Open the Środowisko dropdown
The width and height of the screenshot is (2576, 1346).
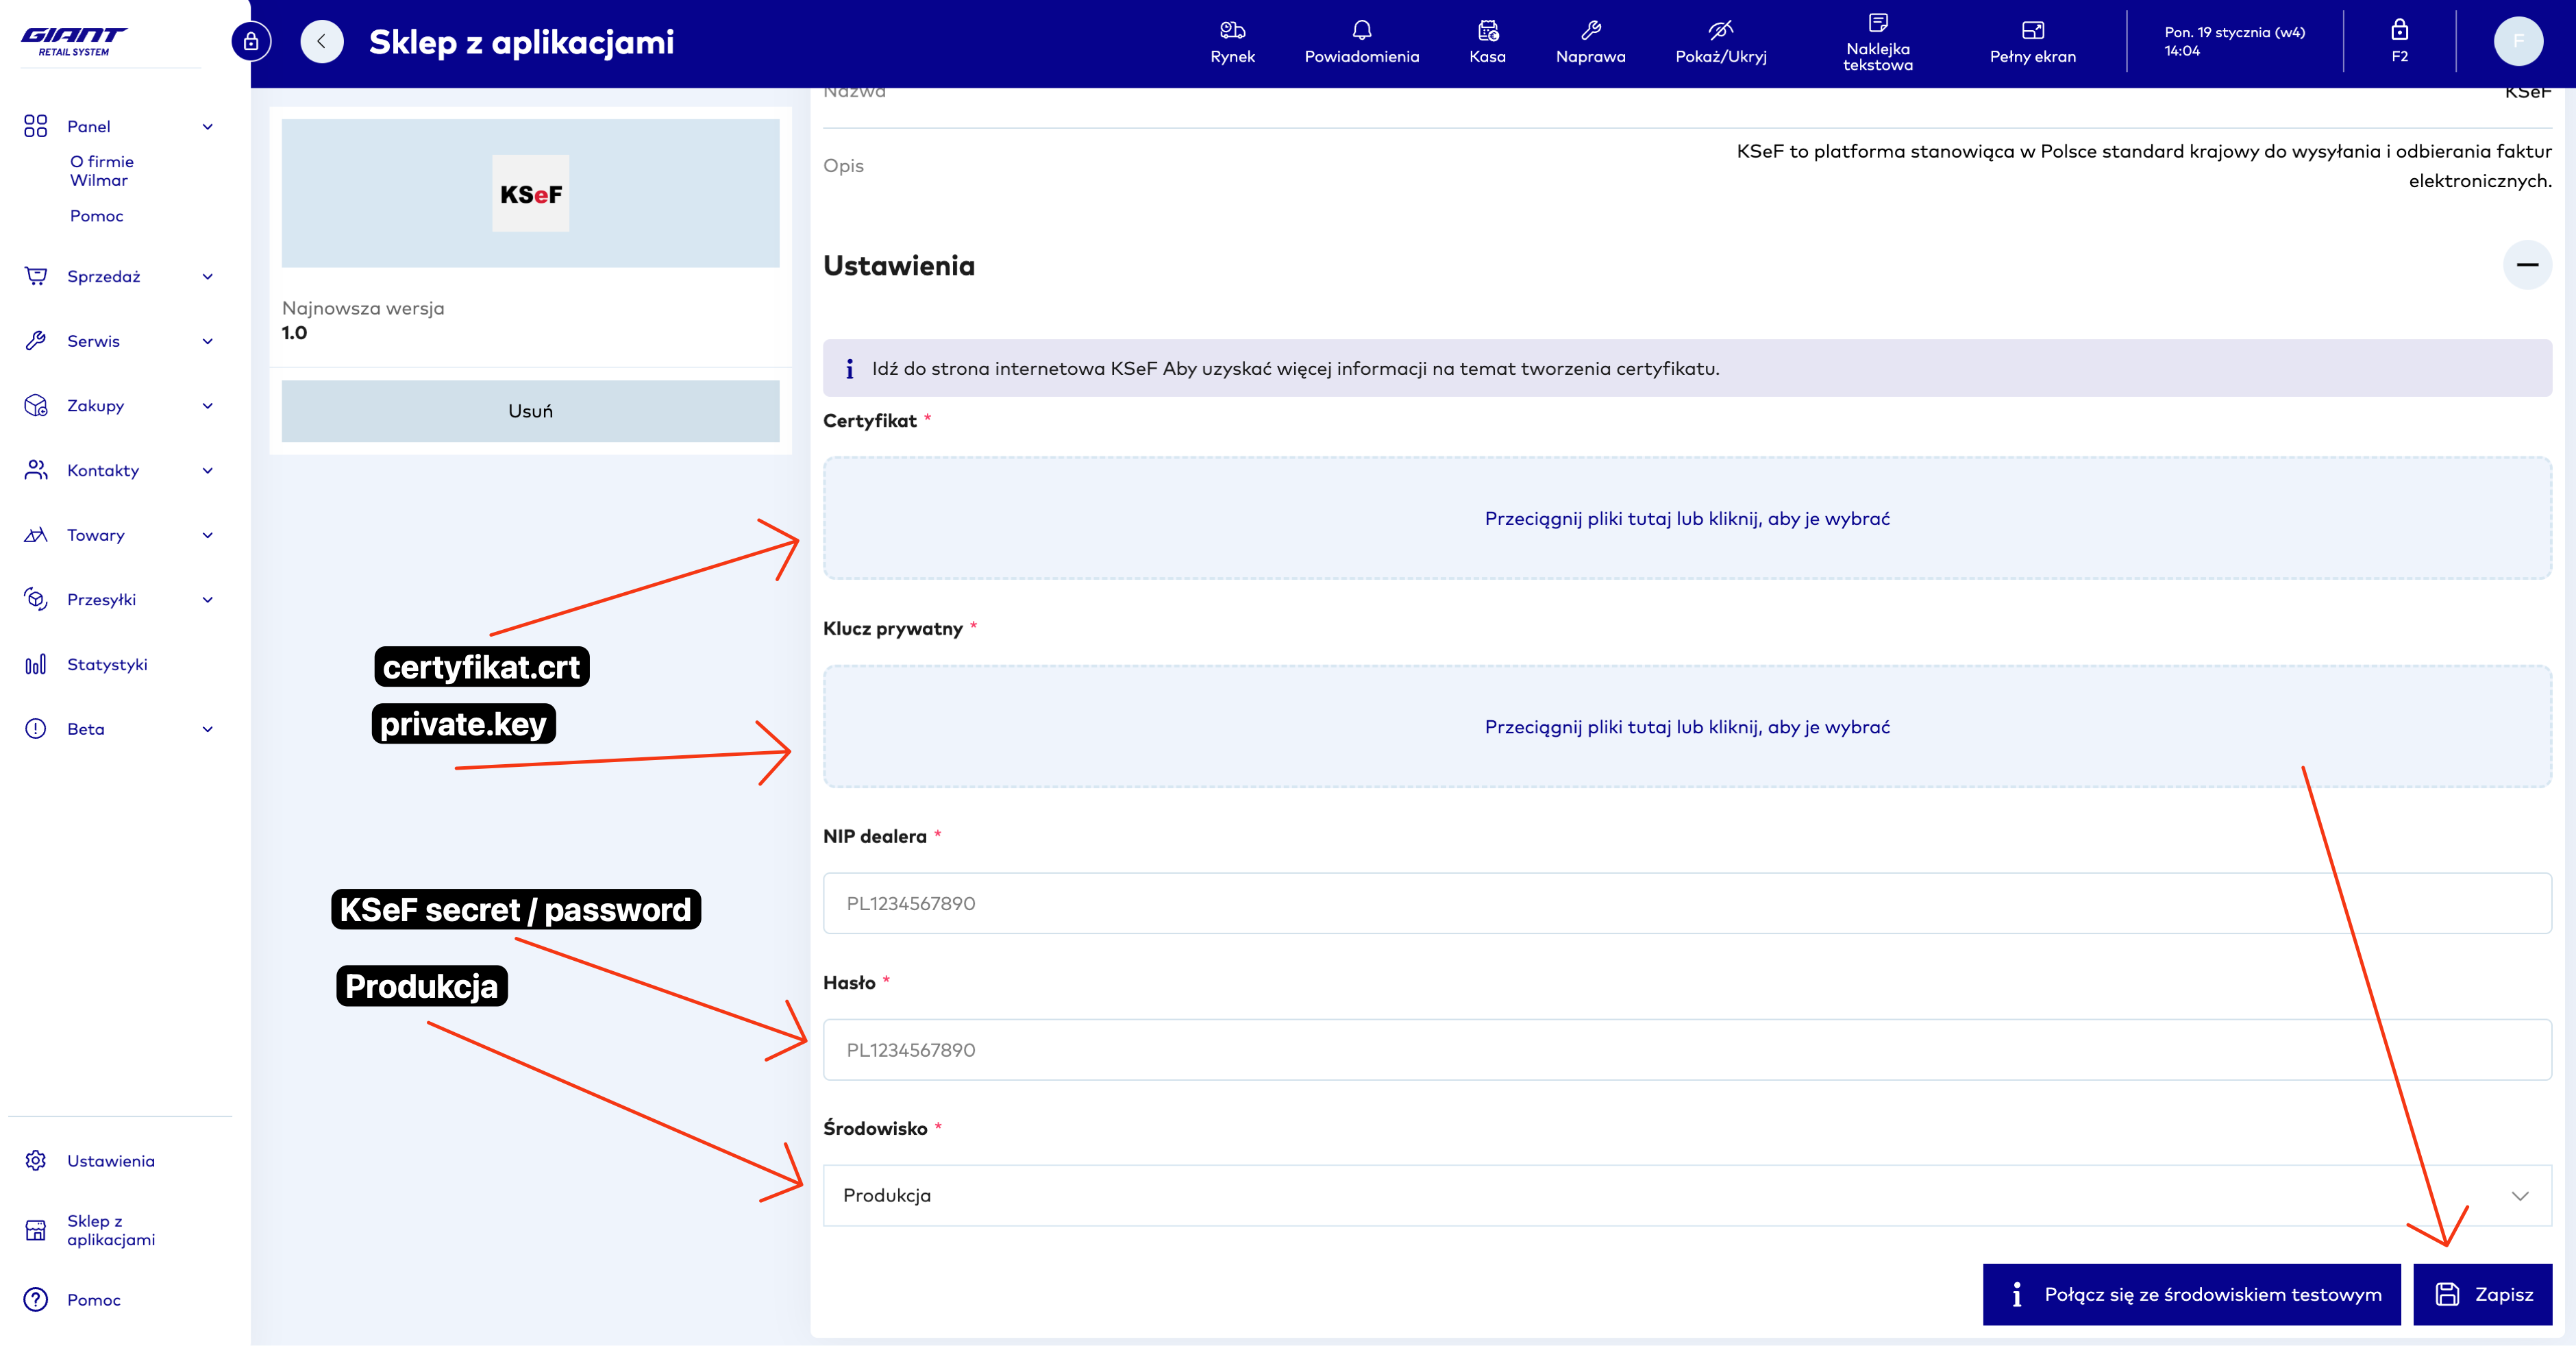pos(1686,1195)
